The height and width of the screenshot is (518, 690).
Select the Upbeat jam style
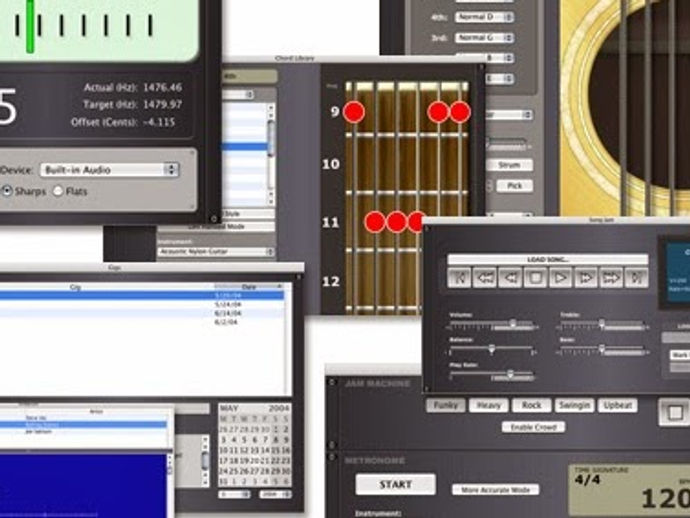point(617,405)
